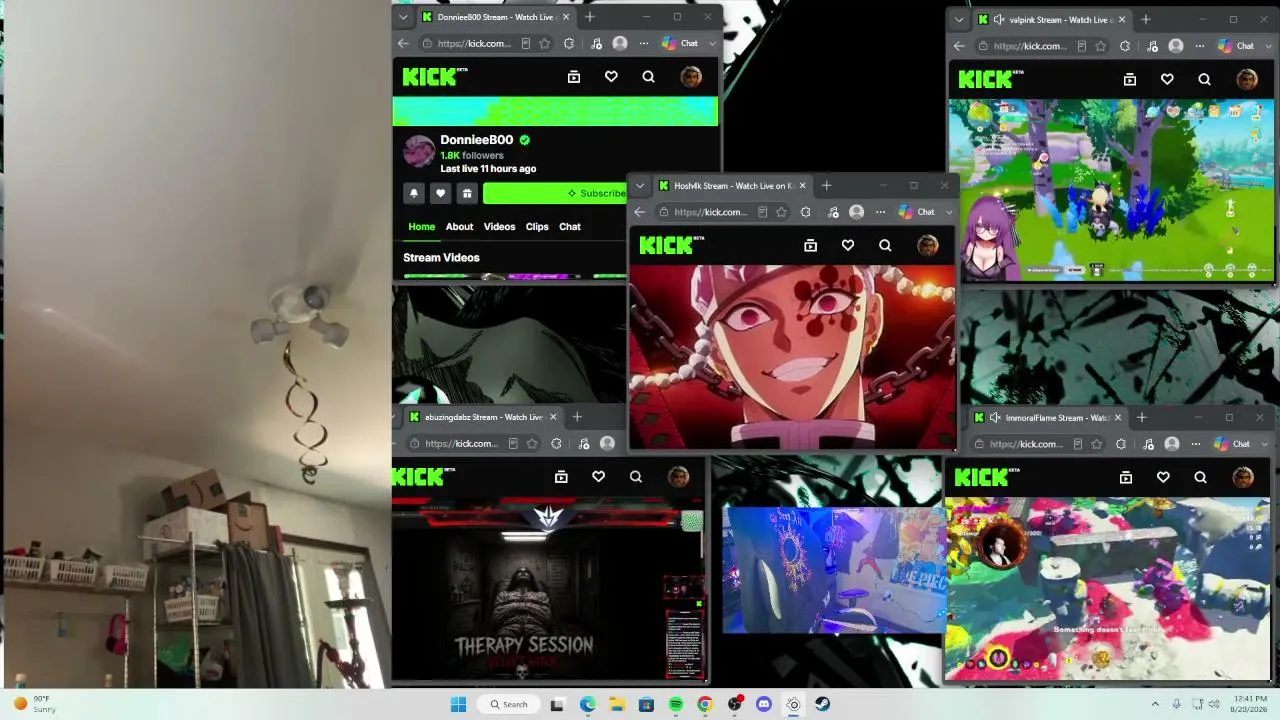Open the browse icon in Hosh4k Kick header
This screenshot has width=1280, height=720.
[811, 245]
